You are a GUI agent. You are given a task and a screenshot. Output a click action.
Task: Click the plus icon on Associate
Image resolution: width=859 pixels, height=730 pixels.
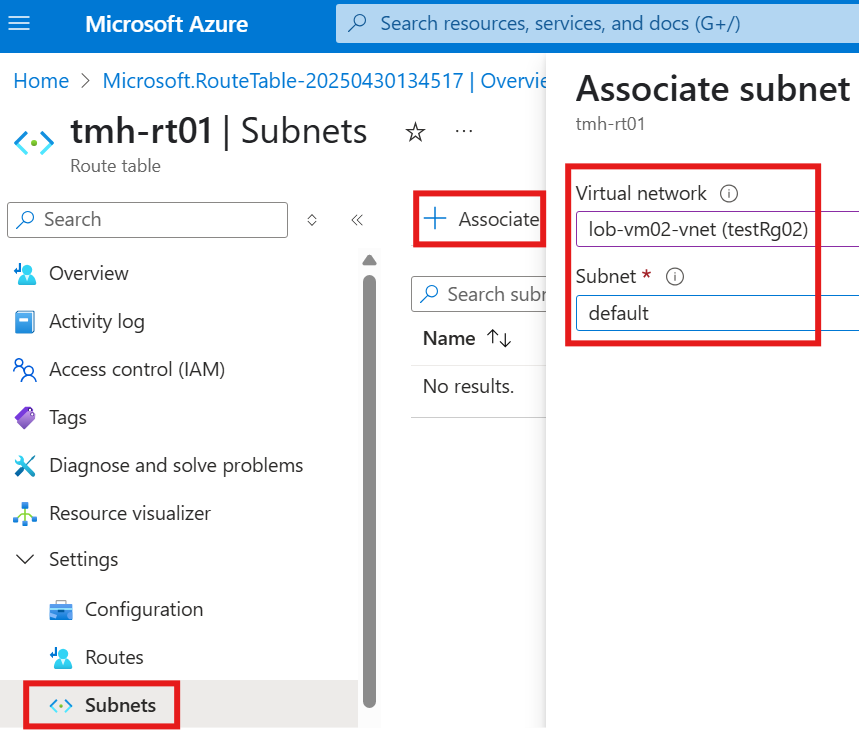click(x=435, y=219)
